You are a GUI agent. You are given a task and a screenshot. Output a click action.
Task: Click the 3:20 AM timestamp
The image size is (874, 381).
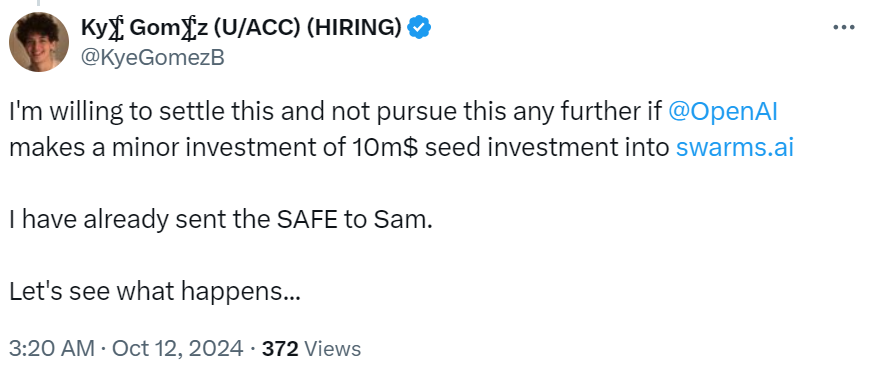click(x=51, y=349)
